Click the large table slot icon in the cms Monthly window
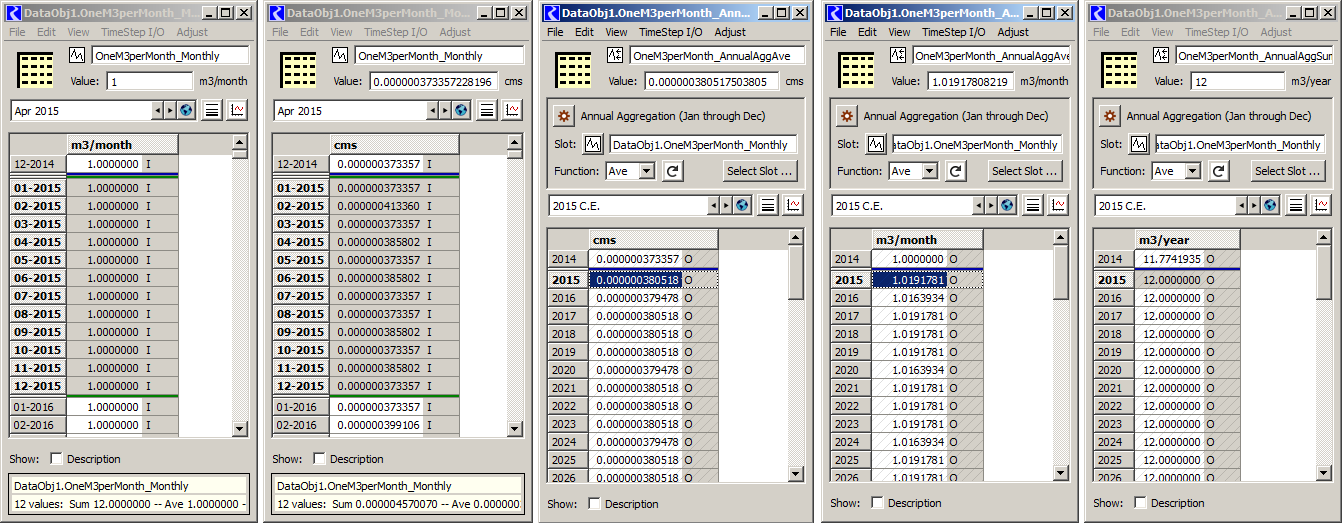1342x523 pixels. click(x=299, y=70)
